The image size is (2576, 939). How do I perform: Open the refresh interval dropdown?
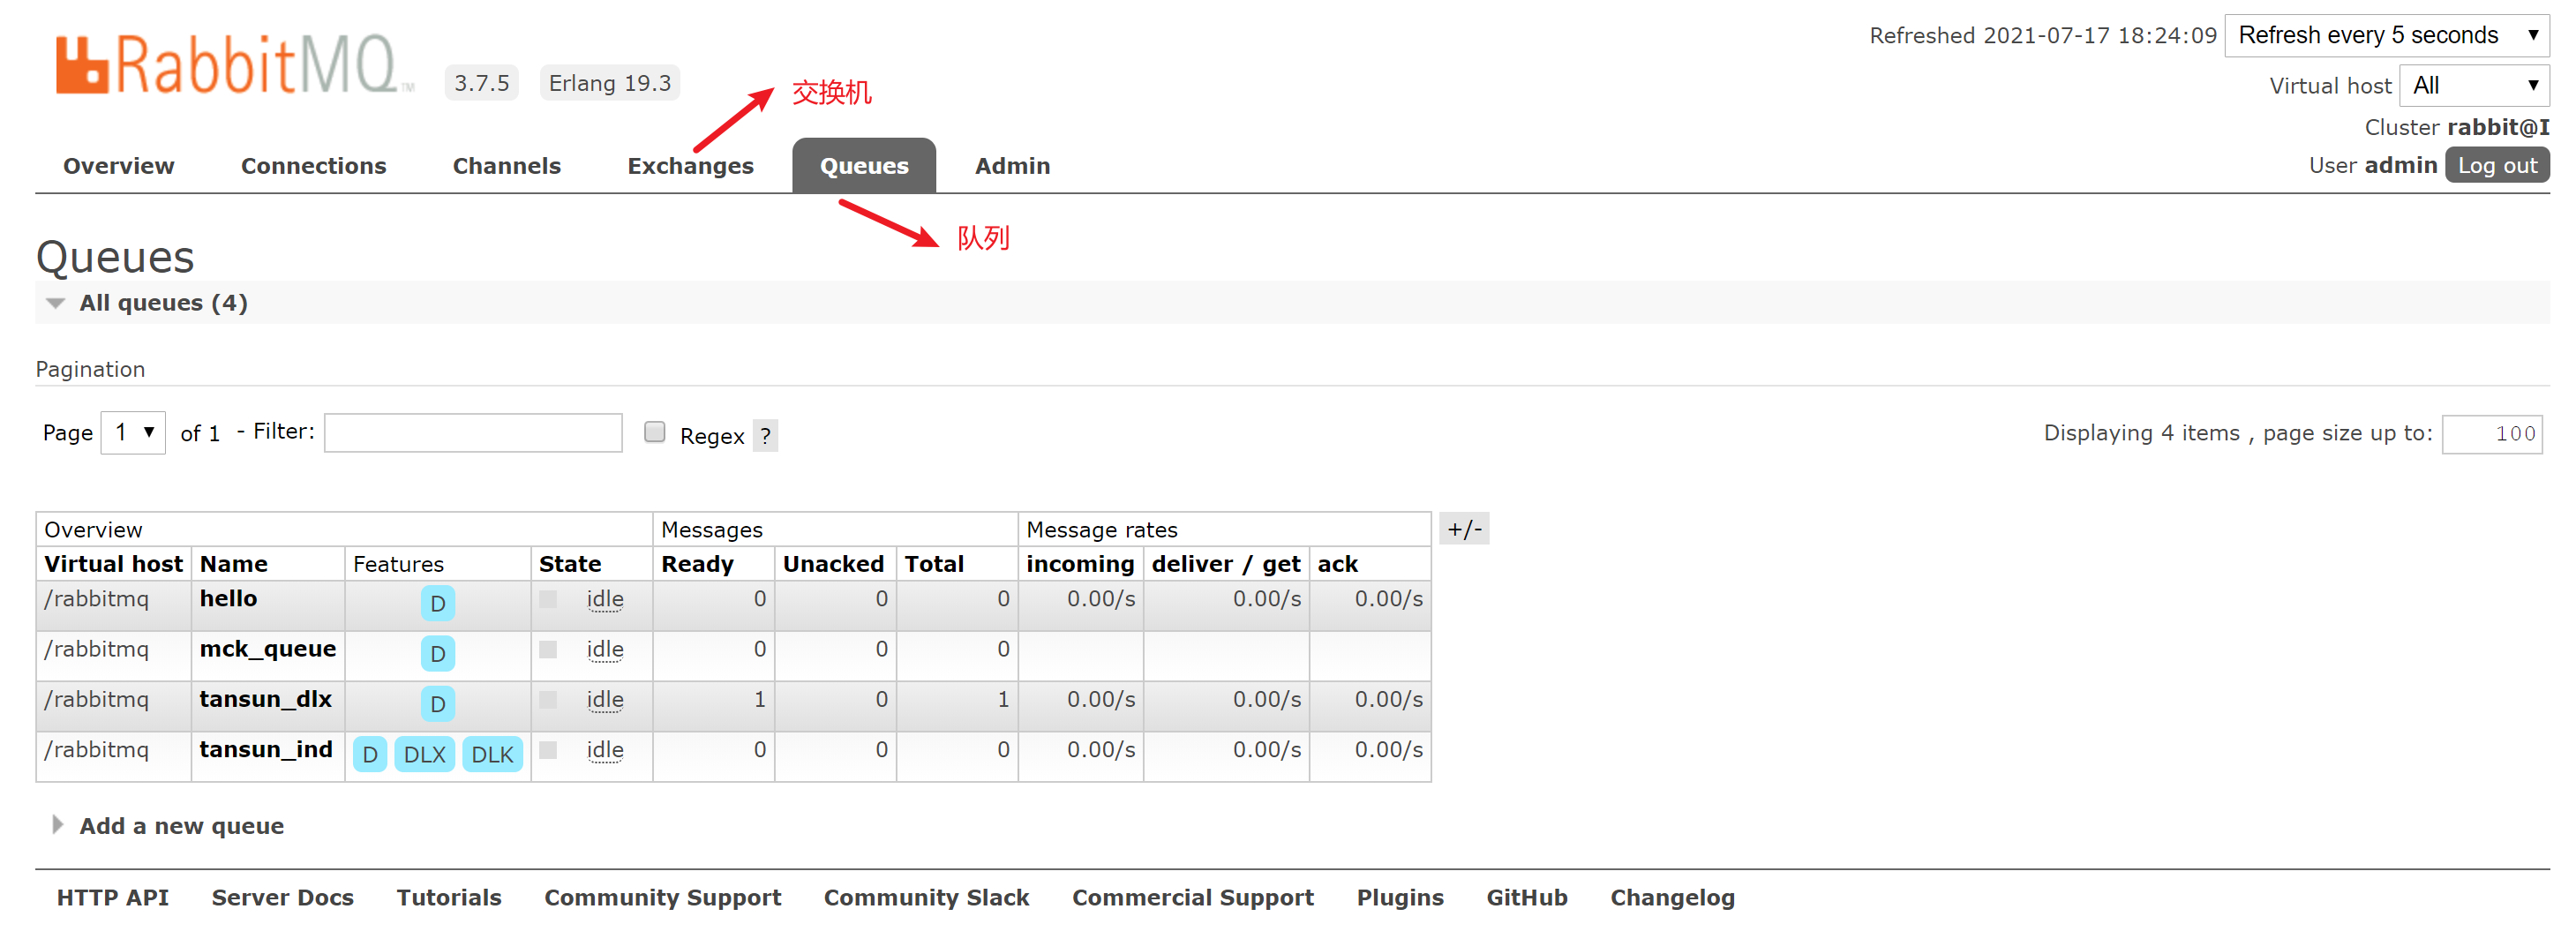[x=2386, y=35]
